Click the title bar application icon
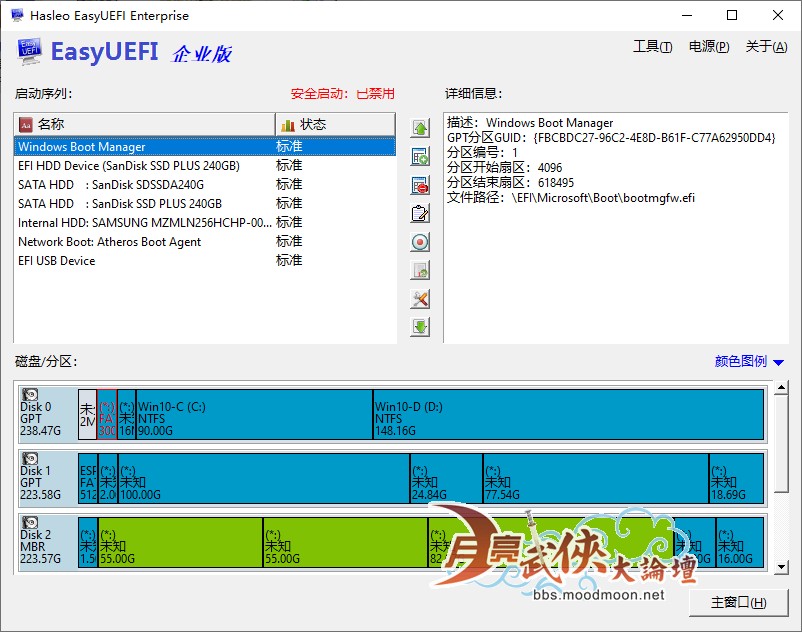802x632 pixels. pos(17,15)
